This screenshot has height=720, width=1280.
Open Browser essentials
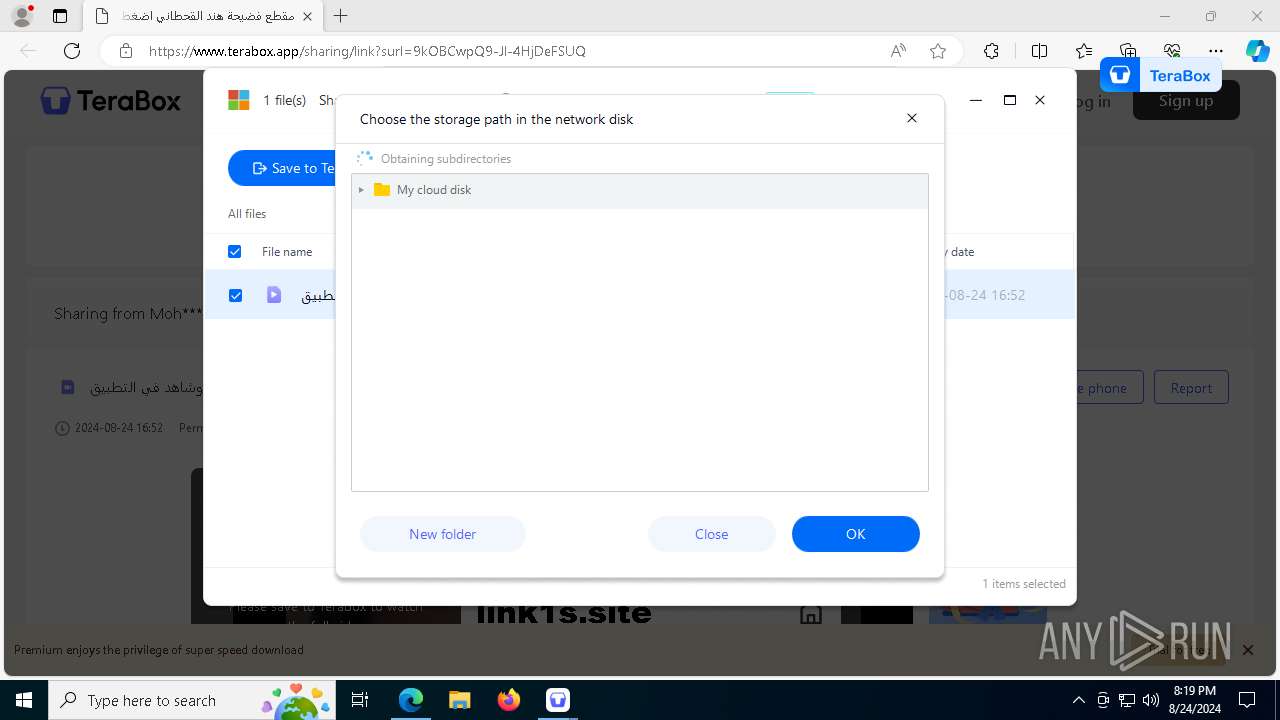(x=1172, y=51)
